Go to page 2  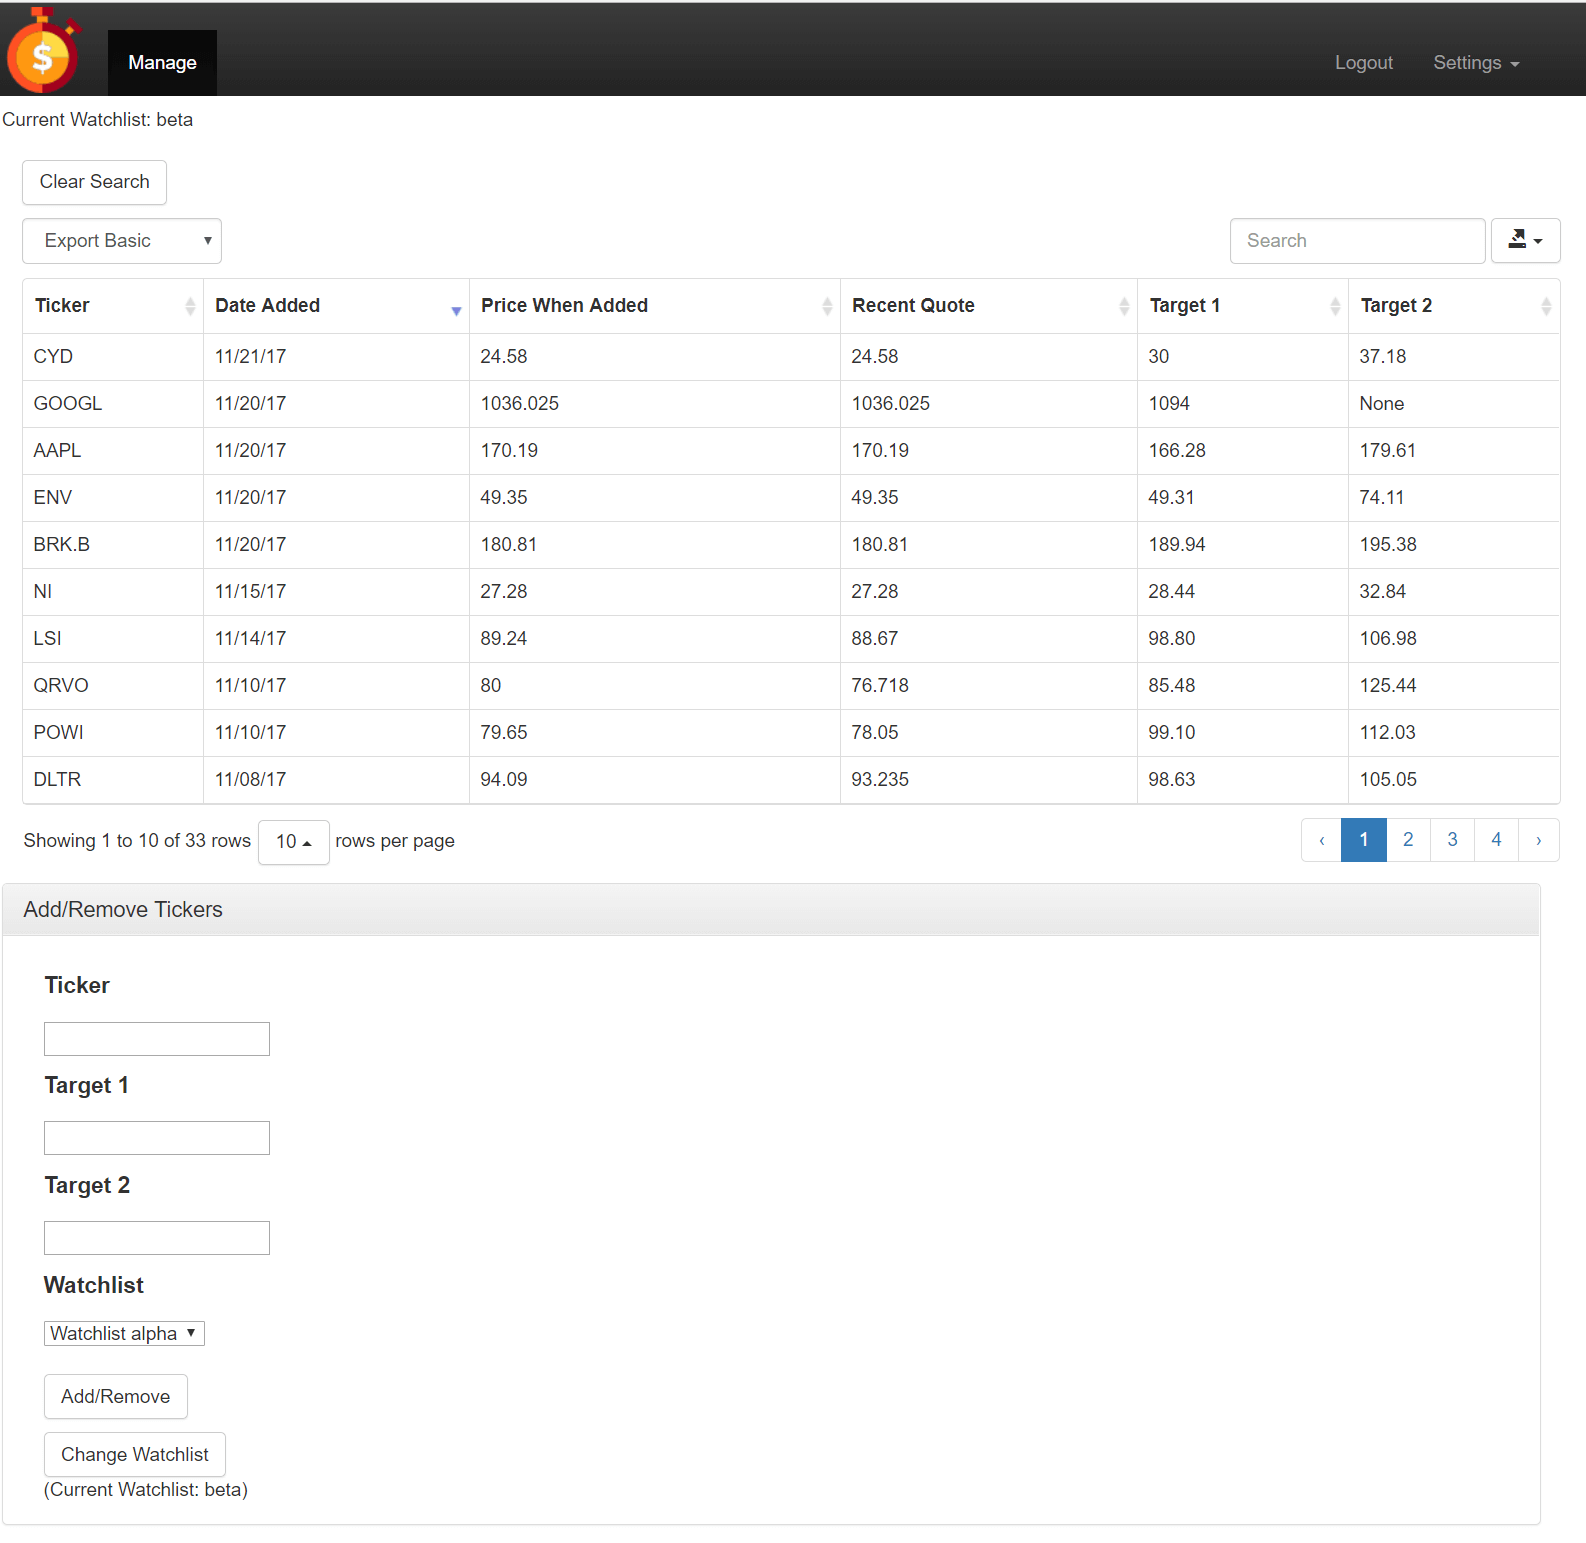point(1408,840)
